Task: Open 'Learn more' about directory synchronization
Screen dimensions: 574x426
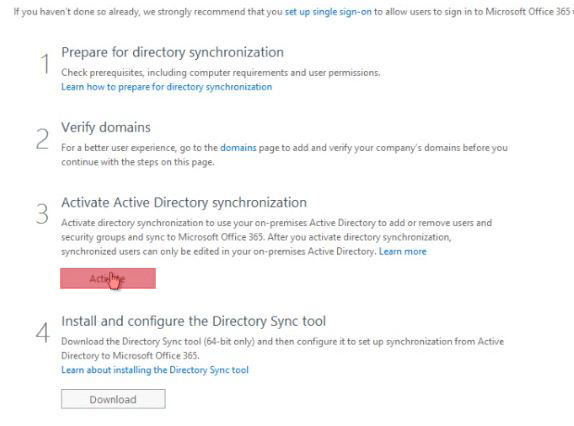Action: 403,251
